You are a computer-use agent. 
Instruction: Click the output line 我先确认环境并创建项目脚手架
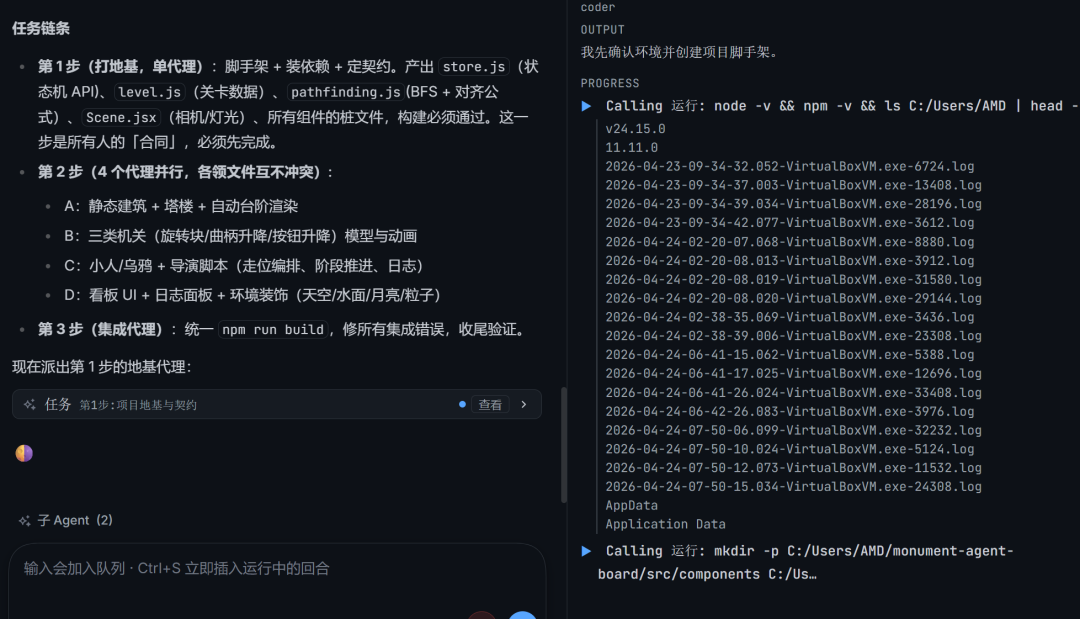pos(680,52)
